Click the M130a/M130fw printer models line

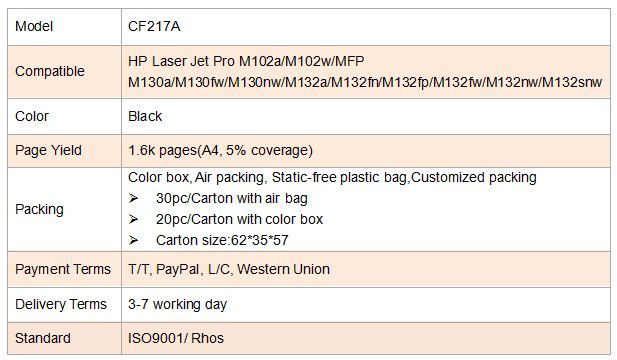(x=365, y=82)
